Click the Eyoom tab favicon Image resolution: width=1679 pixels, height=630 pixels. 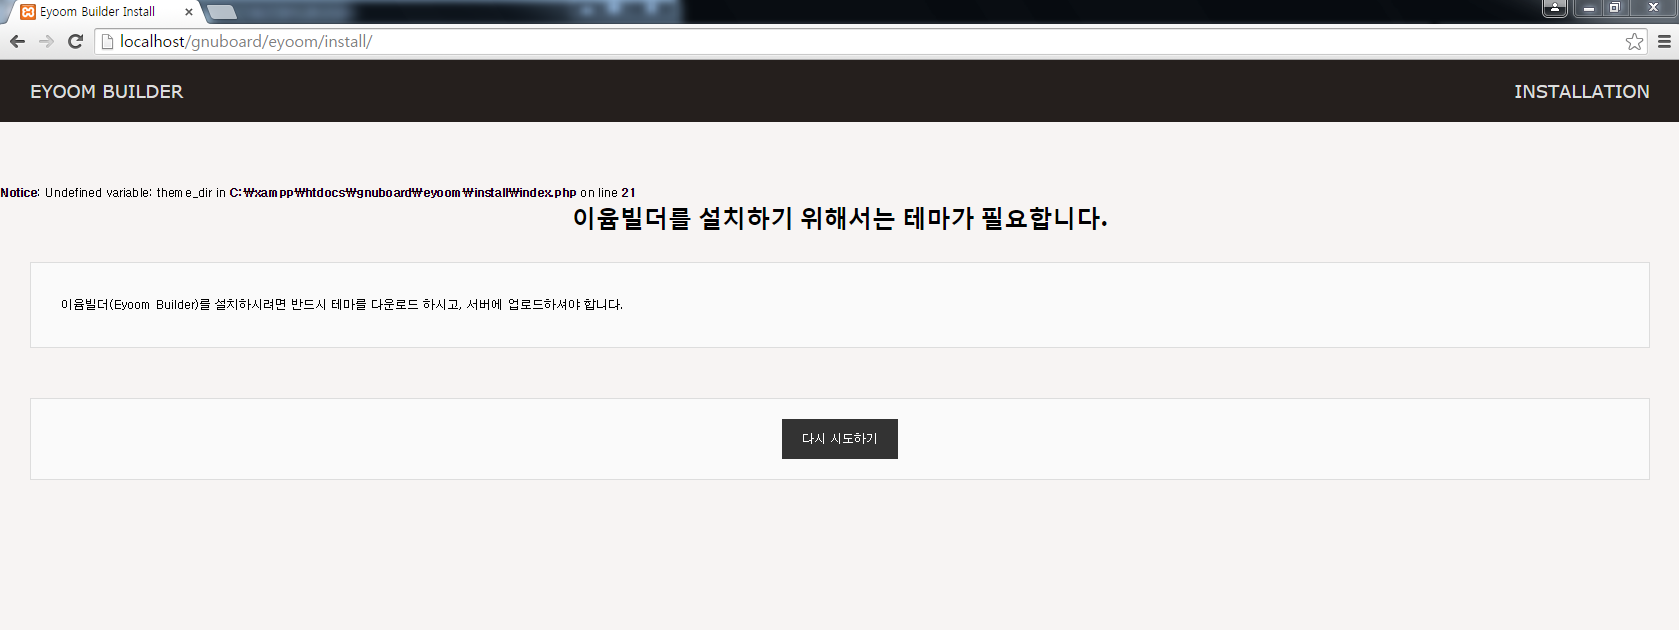28,12
